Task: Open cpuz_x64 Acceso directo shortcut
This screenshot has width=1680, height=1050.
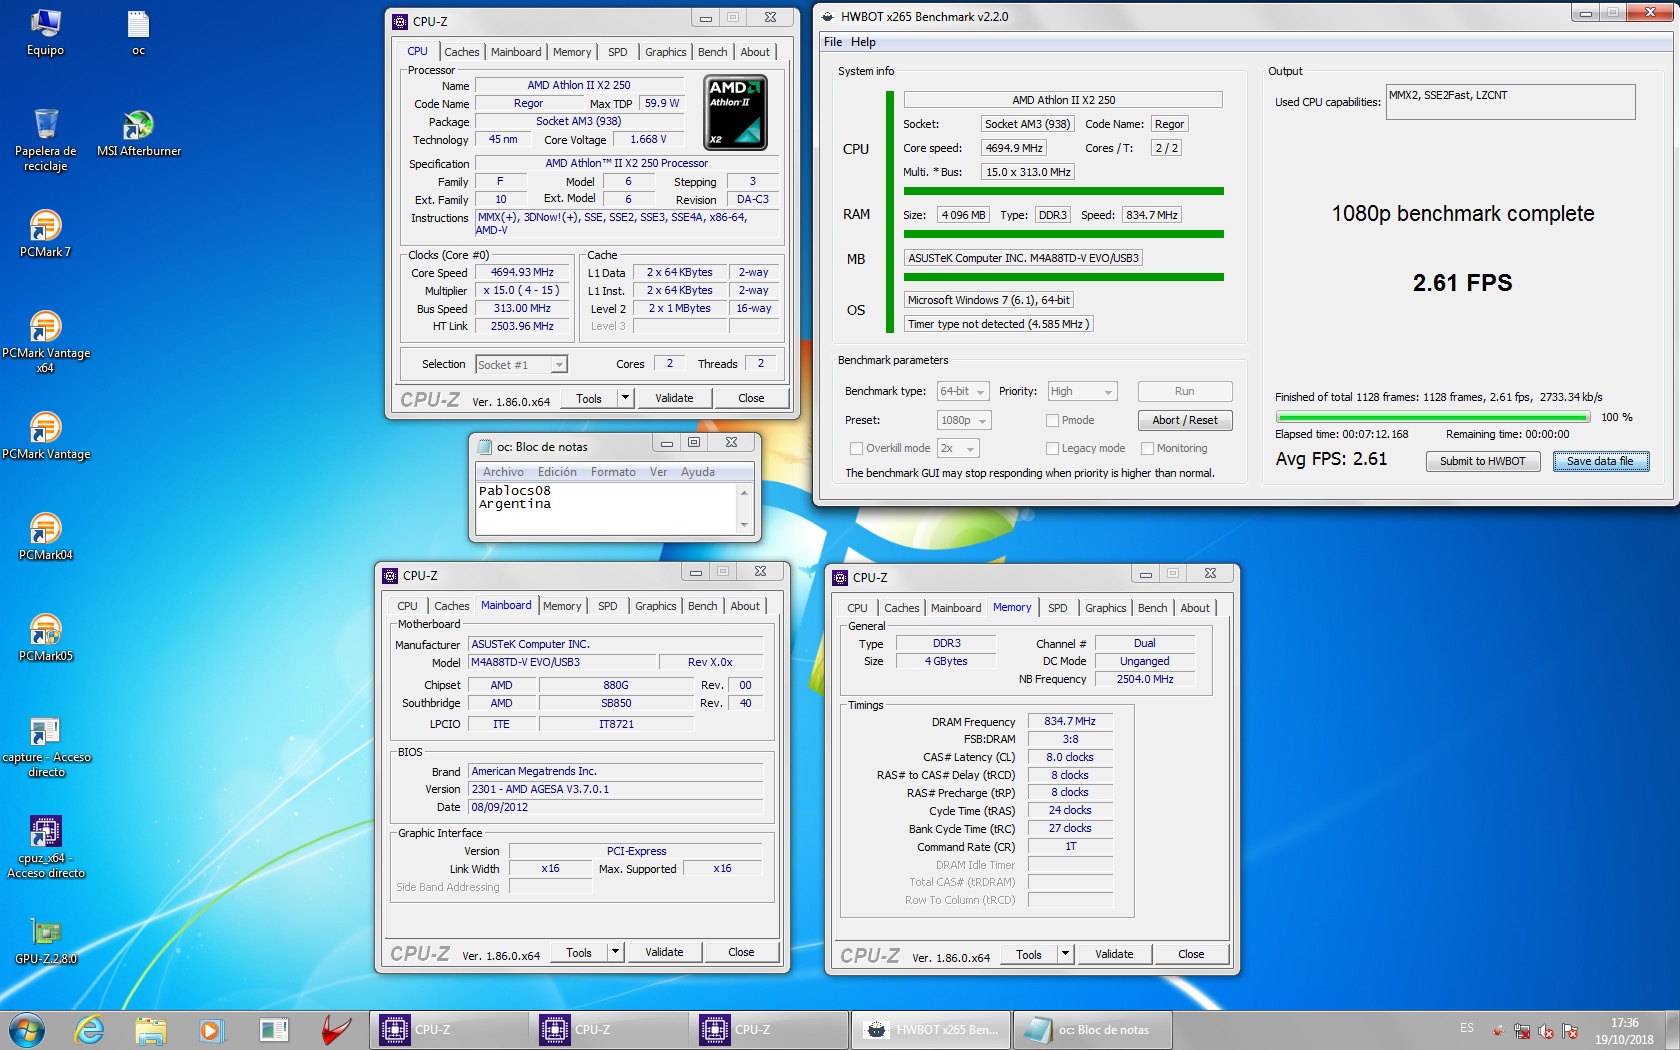Action: (45, 847)
